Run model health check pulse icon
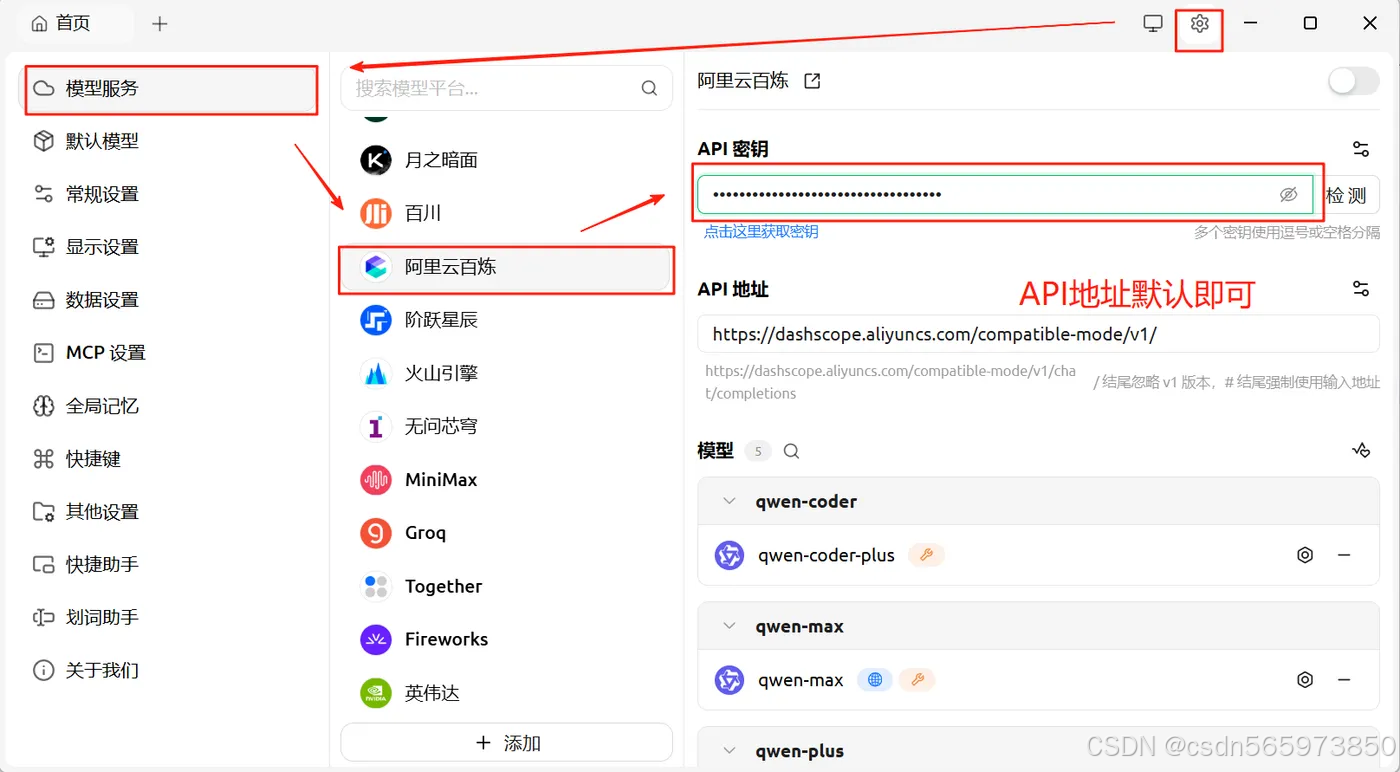Image resolution: width=1400 pixels, height=772 pixels. (x=1361, y=450)
